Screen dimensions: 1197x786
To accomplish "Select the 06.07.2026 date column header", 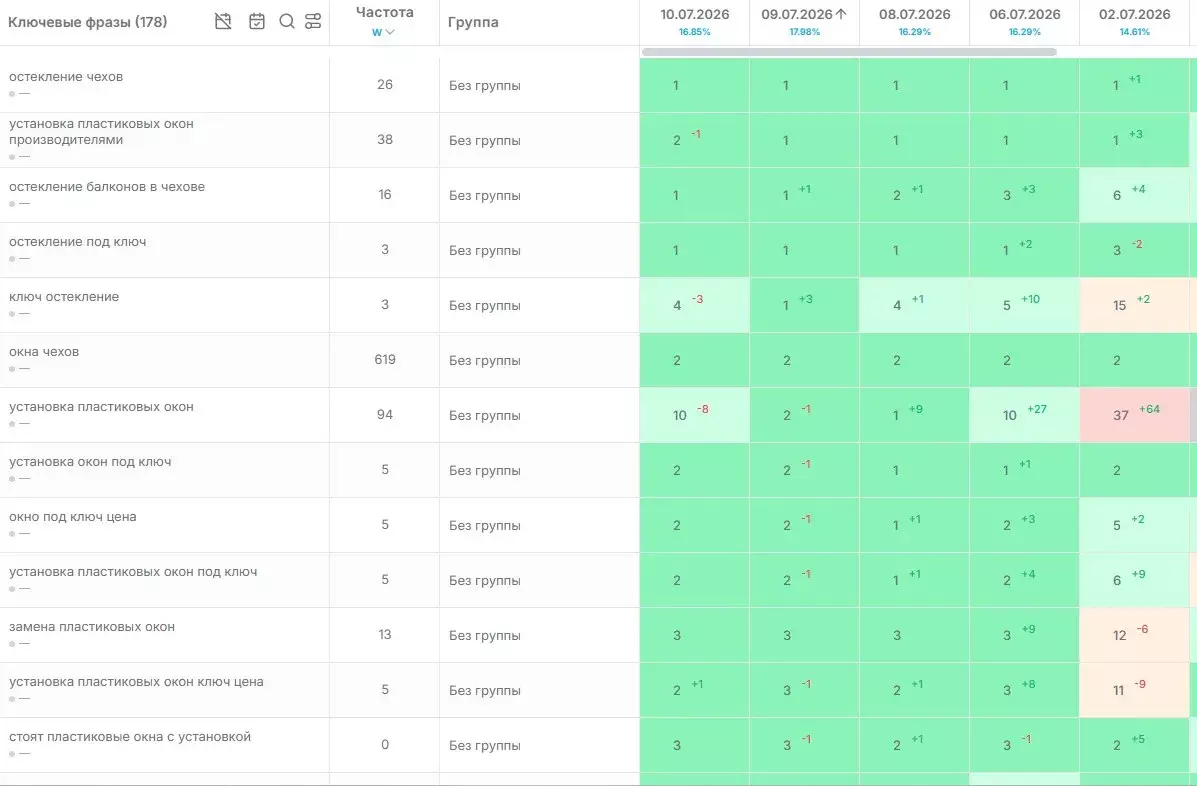I will pos(1024,14).
